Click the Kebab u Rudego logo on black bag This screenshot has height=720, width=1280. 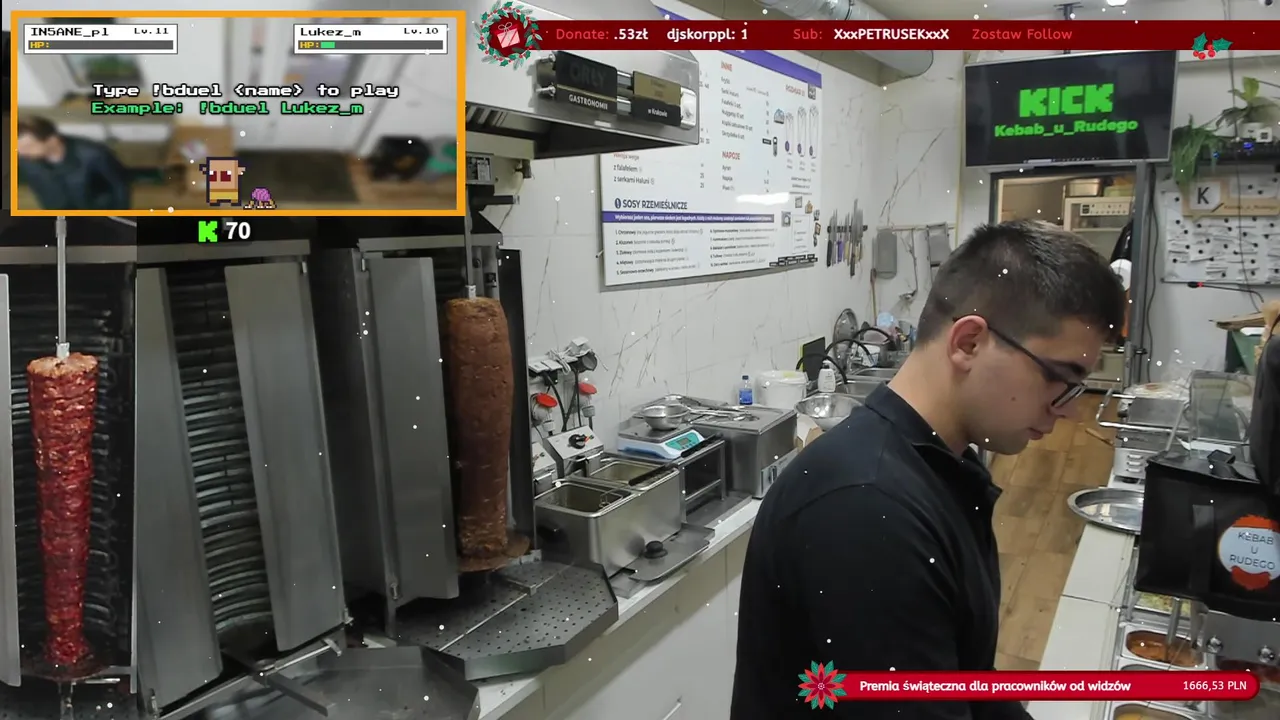[1247, 551]
